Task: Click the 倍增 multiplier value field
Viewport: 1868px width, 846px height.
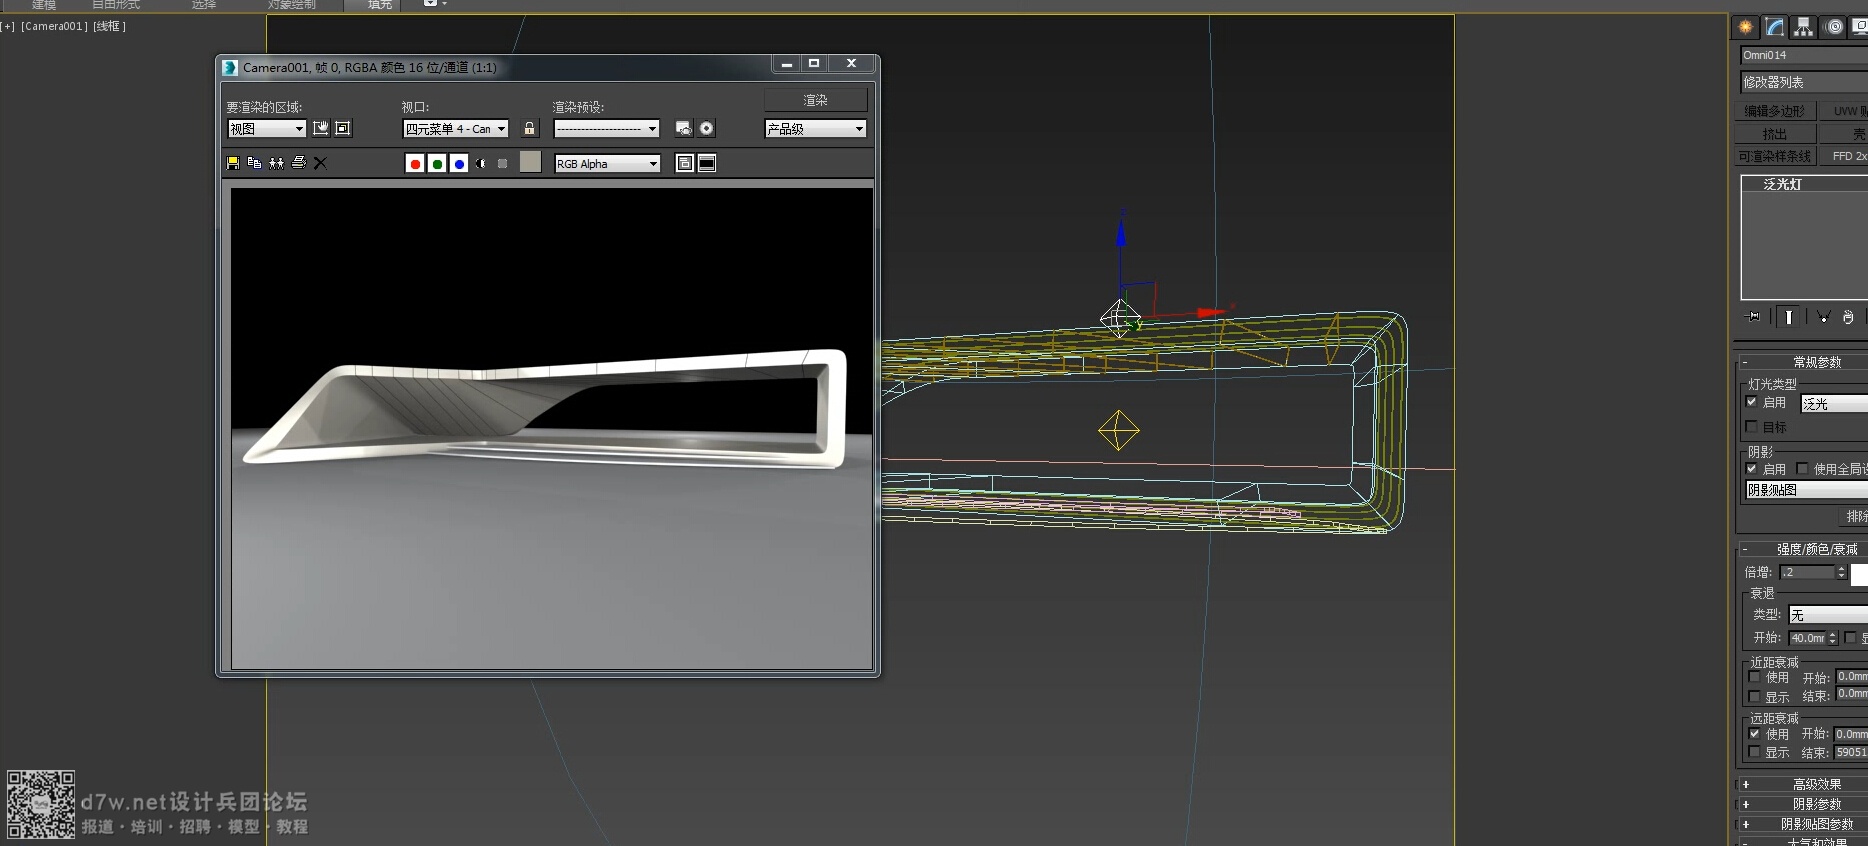Action: (x=1807, y=572)
